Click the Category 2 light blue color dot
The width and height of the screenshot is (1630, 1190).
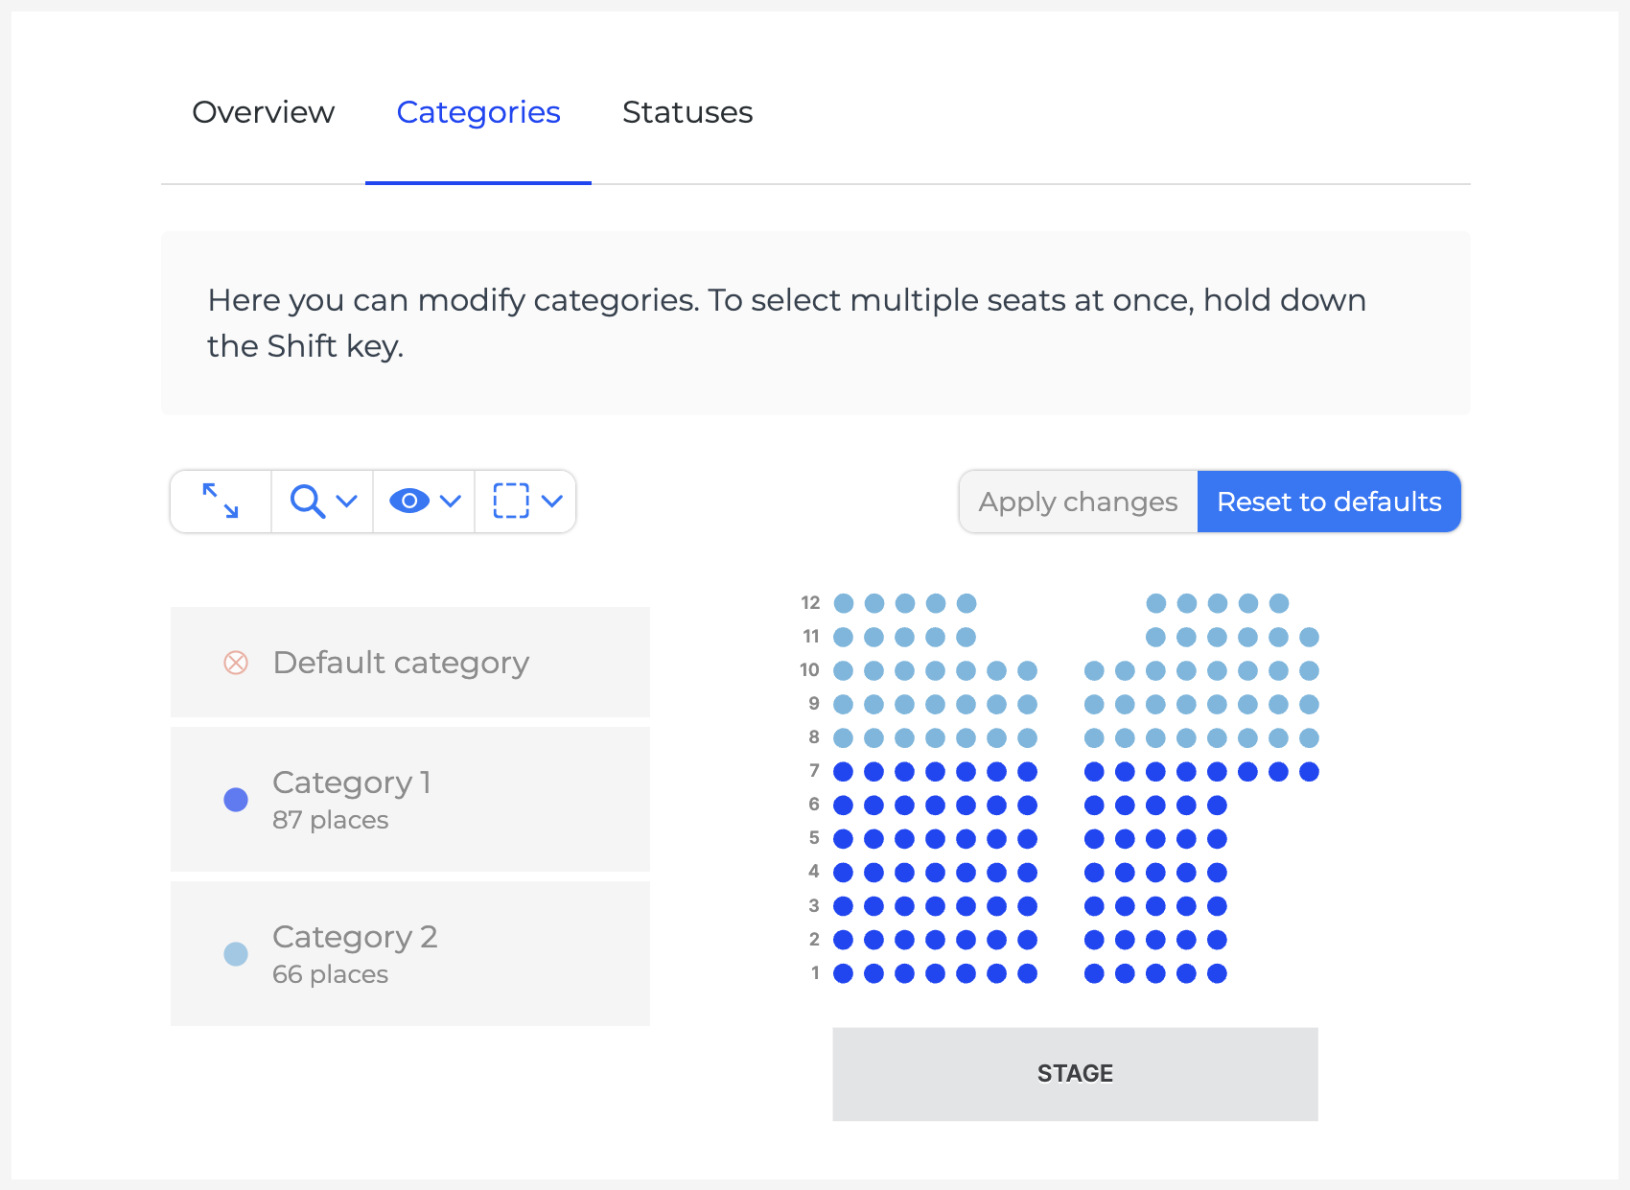235,953
